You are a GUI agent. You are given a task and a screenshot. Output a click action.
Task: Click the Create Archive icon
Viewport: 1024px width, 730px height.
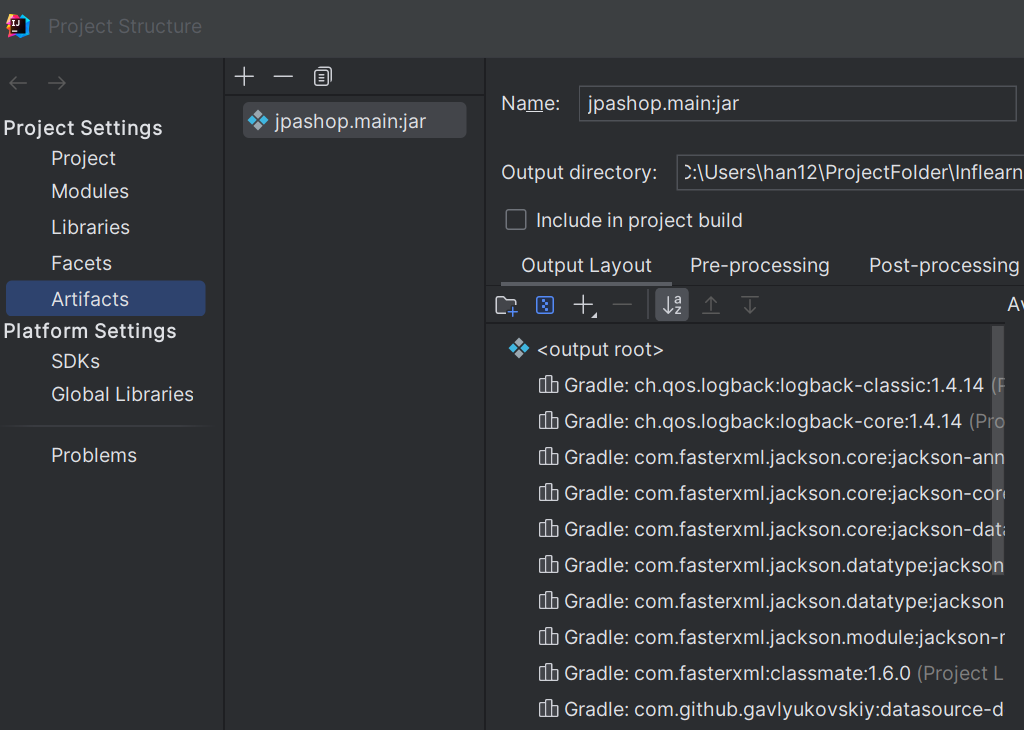[545, 306]
